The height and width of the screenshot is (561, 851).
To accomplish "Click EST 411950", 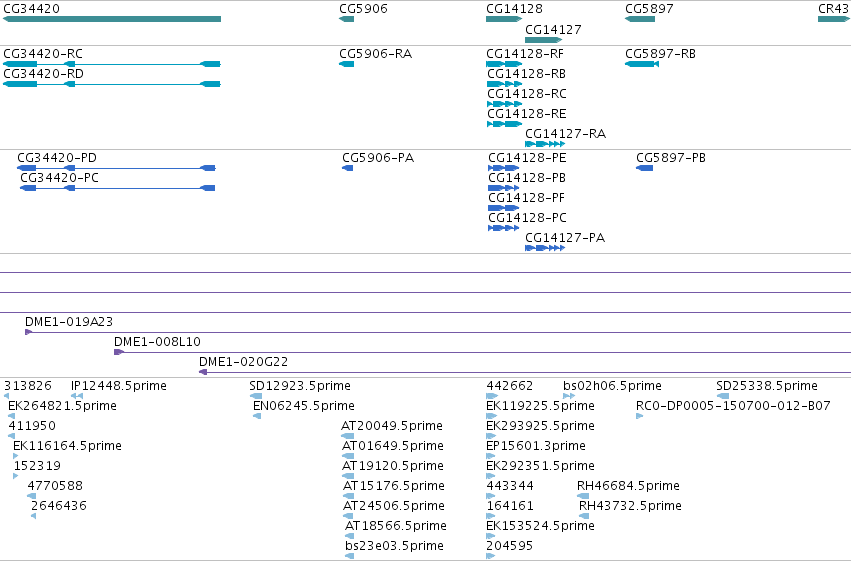I will 11,436.
